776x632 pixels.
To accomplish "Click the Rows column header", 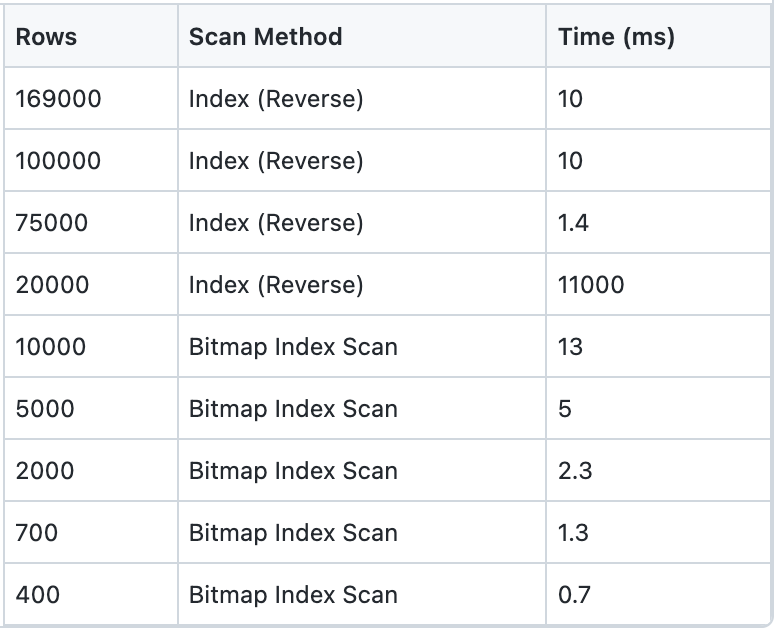I will 91,36.
